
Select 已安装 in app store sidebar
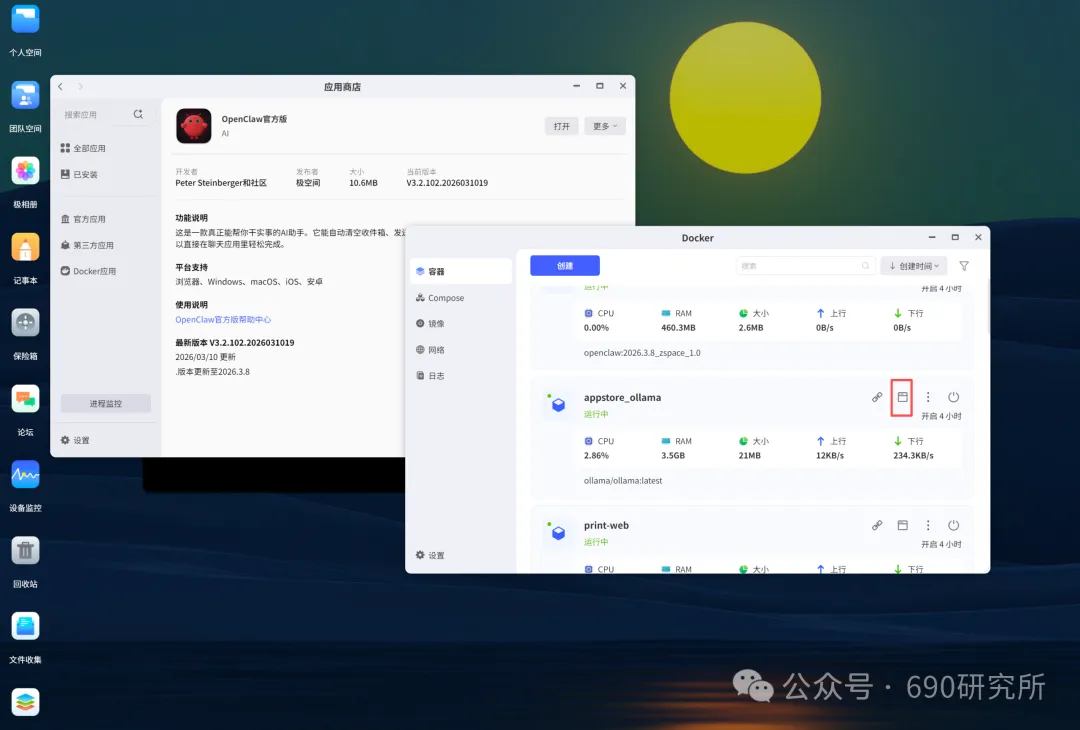(x=79, y=174)
